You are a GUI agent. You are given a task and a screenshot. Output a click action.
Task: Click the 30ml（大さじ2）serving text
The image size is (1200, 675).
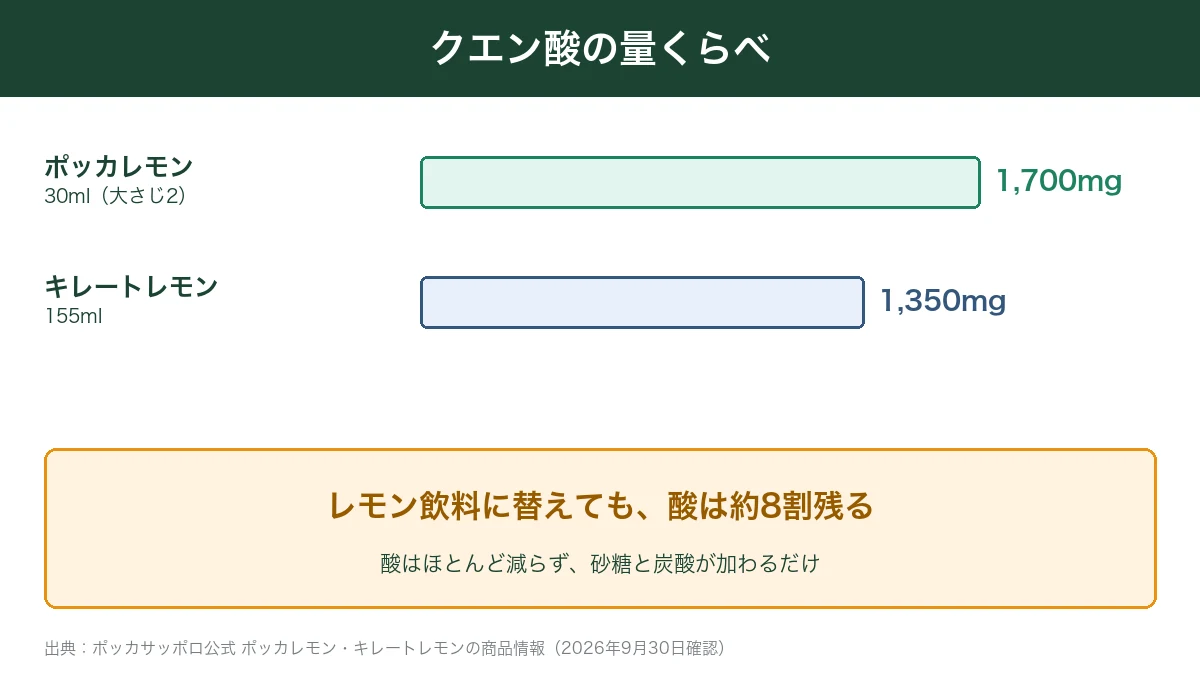115,197
